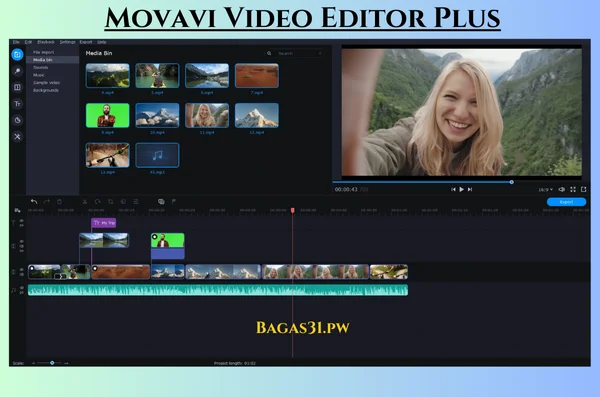Adjust the timeline Scale slider handle
This screenshot has height=397, width=600.
point(52,363)
